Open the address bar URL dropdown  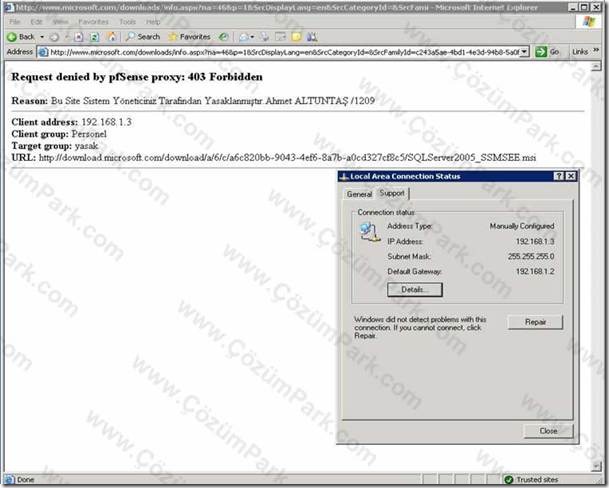tap(524, 52)
